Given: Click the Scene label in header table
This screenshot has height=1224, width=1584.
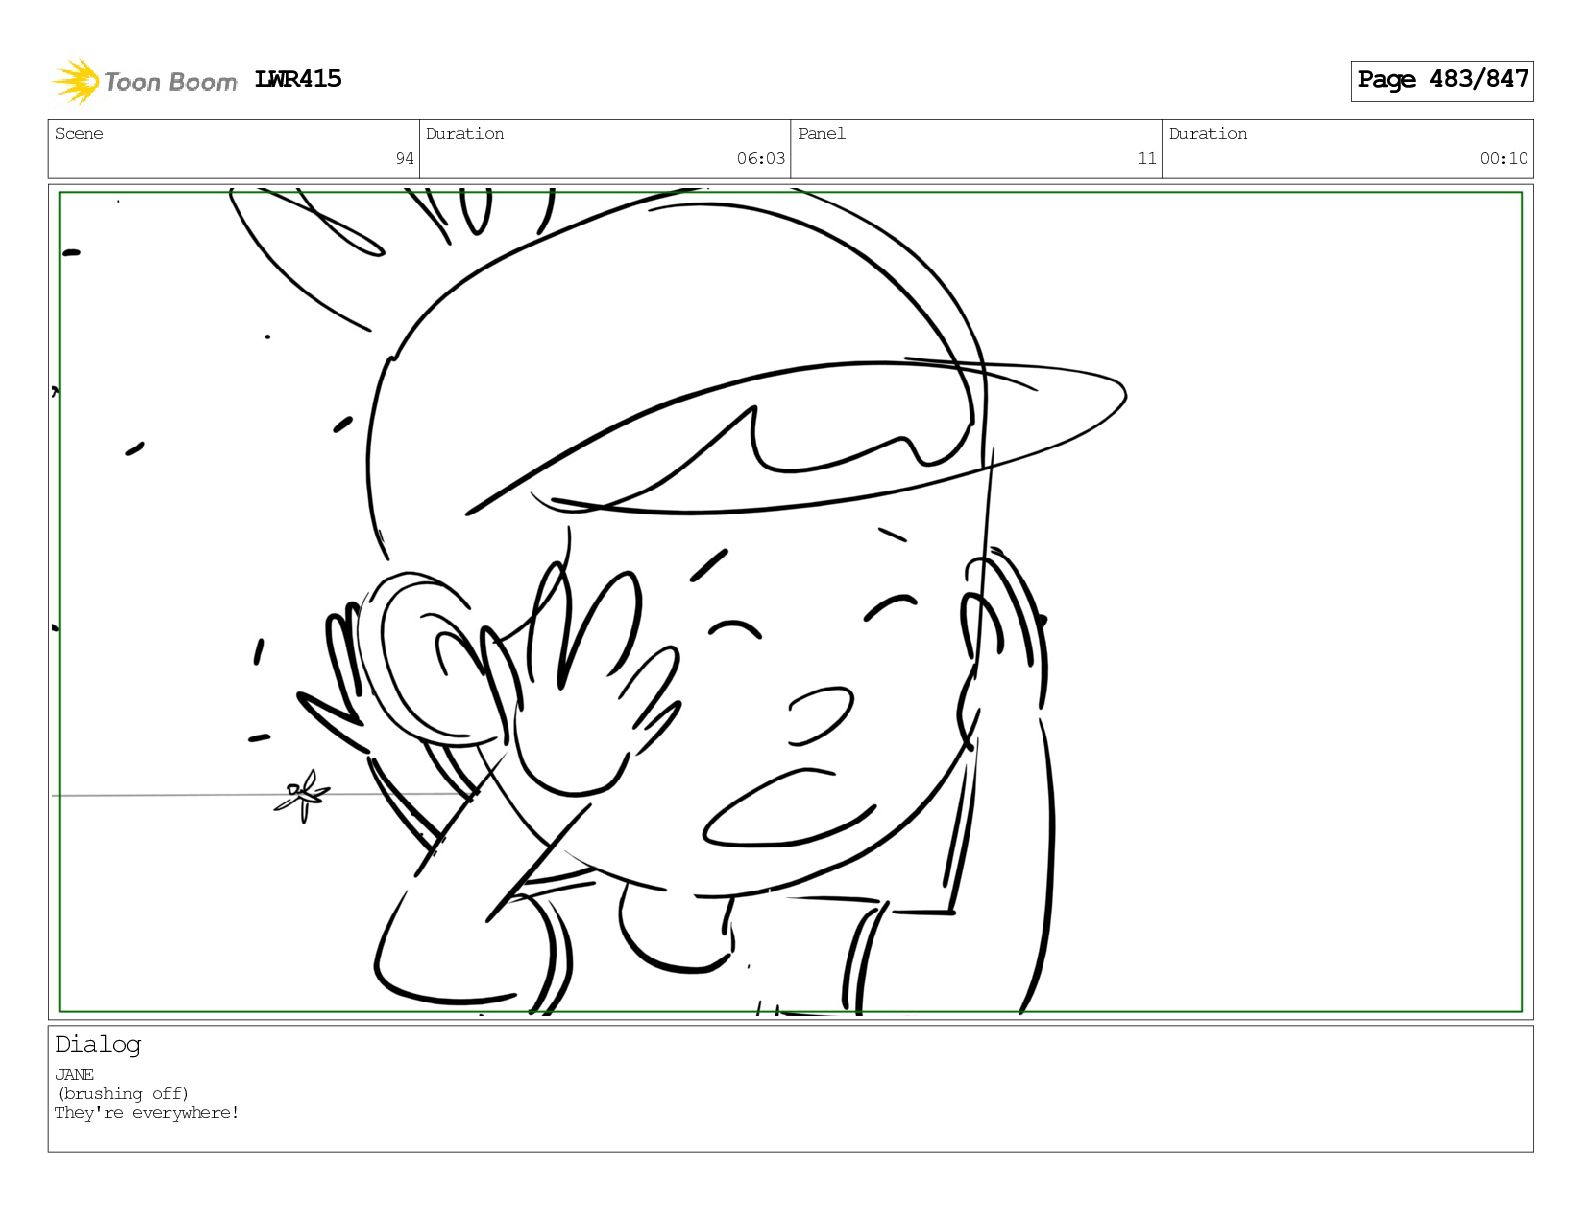Looking at the screenshot, I should (79, 134).
